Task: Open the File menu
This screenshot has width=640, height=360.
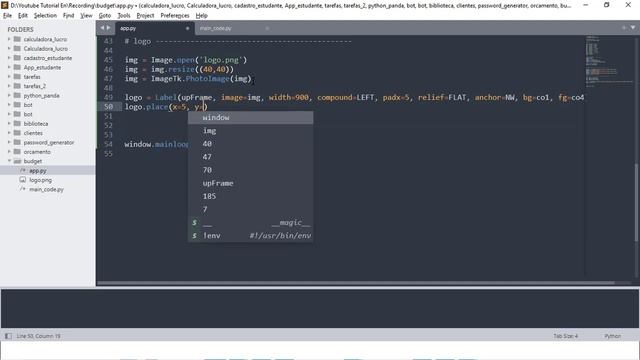Action: click(x=7, y=16)
